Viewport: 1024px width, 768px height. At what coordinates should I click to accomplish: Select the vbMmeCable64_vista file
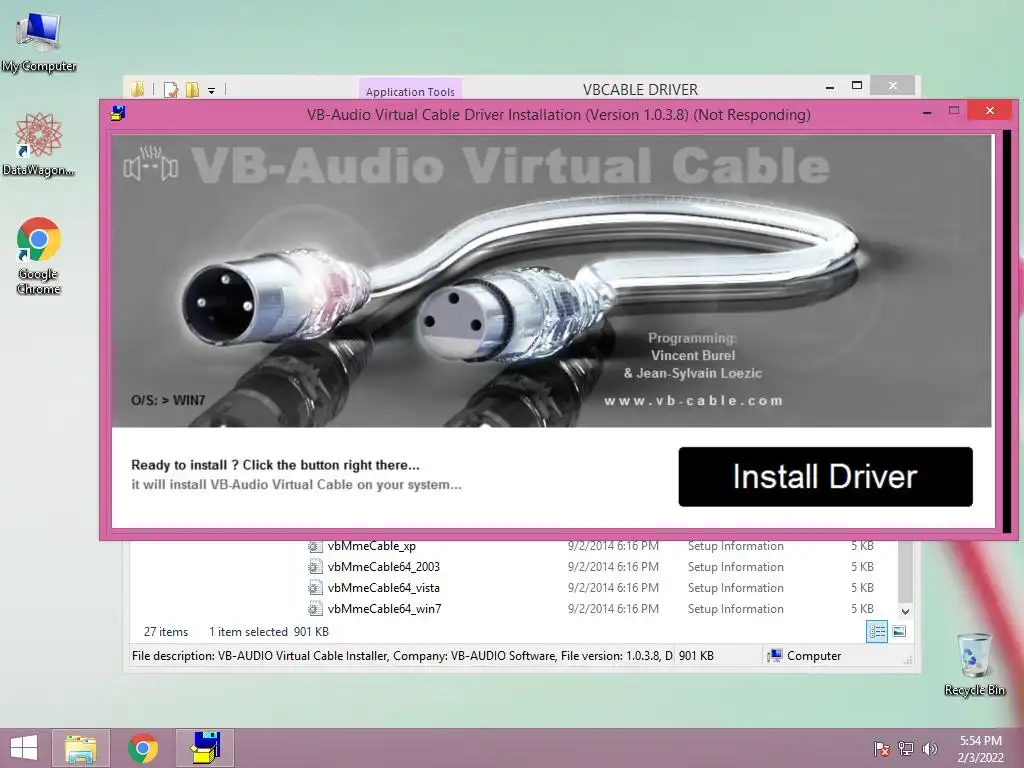pos(383,588)
